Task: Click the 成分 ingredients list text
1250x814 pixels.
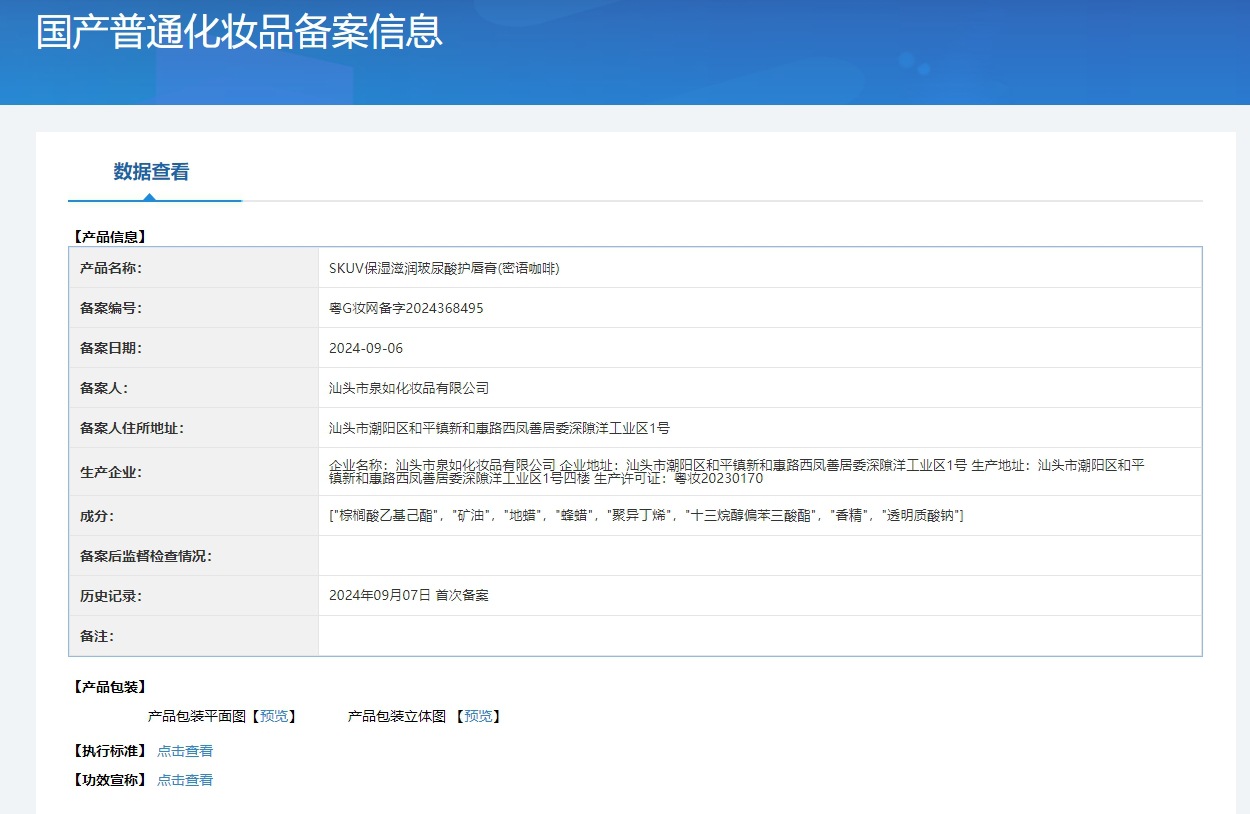Action: (646, 516)
